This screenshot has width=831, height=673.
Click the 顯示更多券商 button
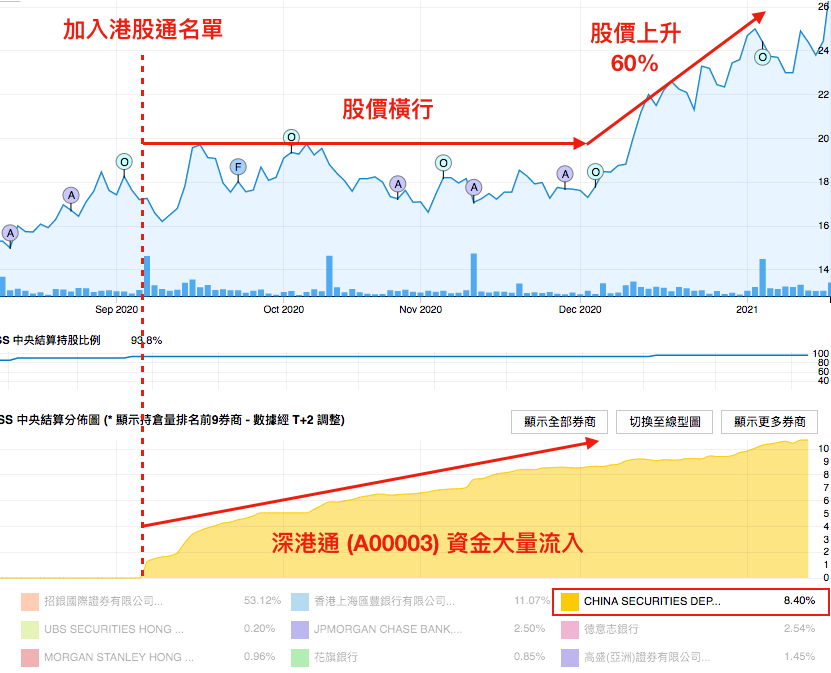pyautogui.click(x=769, y=422)
